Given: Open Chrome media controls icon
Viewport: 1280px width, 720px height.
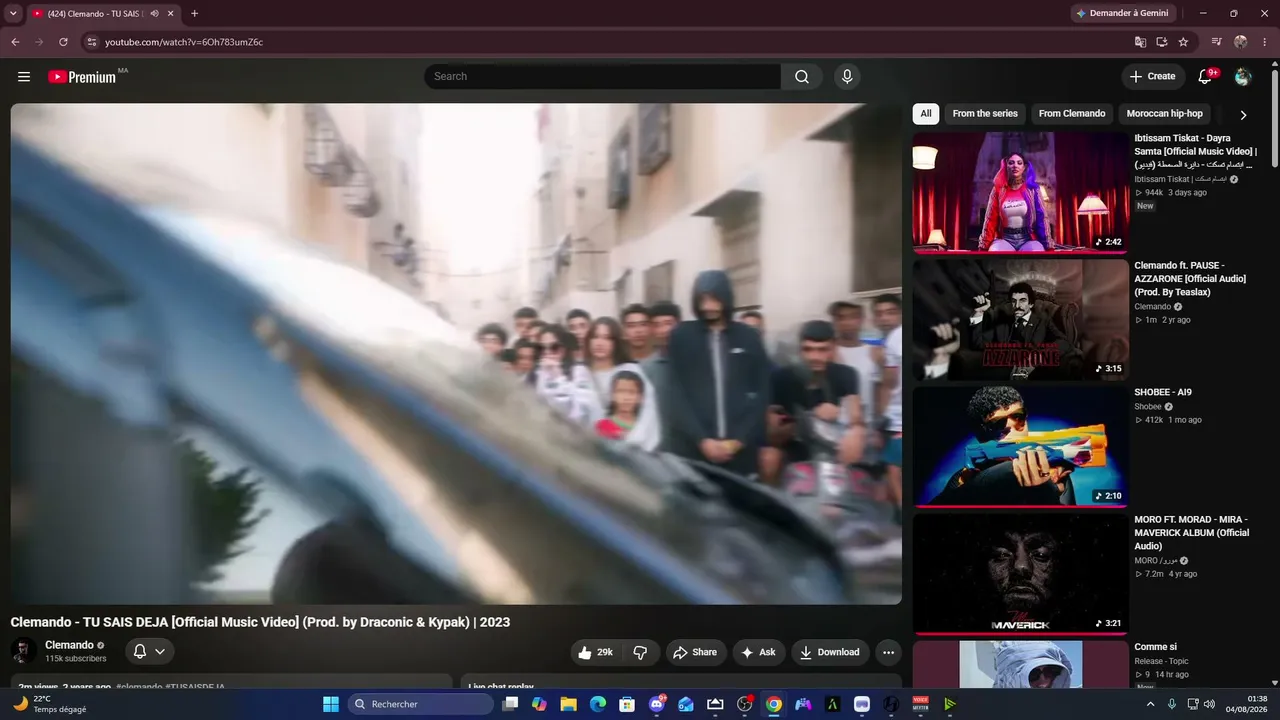Looking at the screenshot, I should 1216,42.
